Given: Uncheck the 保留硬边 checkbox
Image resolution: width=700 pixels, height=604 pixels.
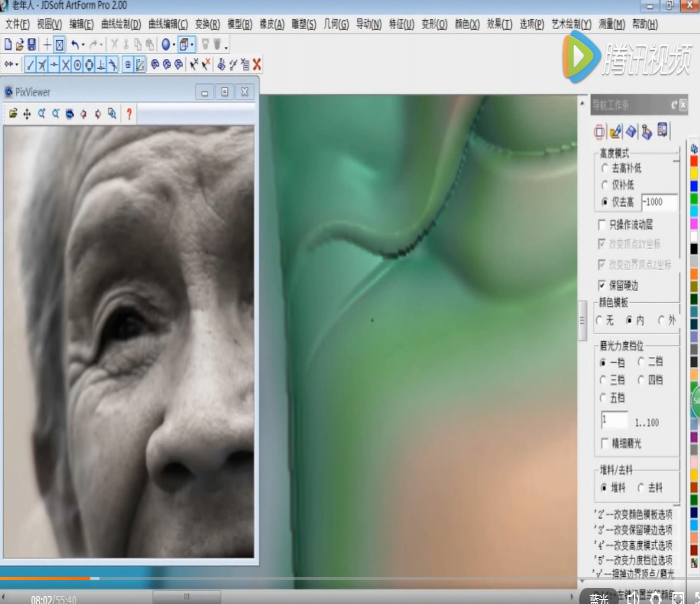Looking at the screenshot, I should coord(601,285).
